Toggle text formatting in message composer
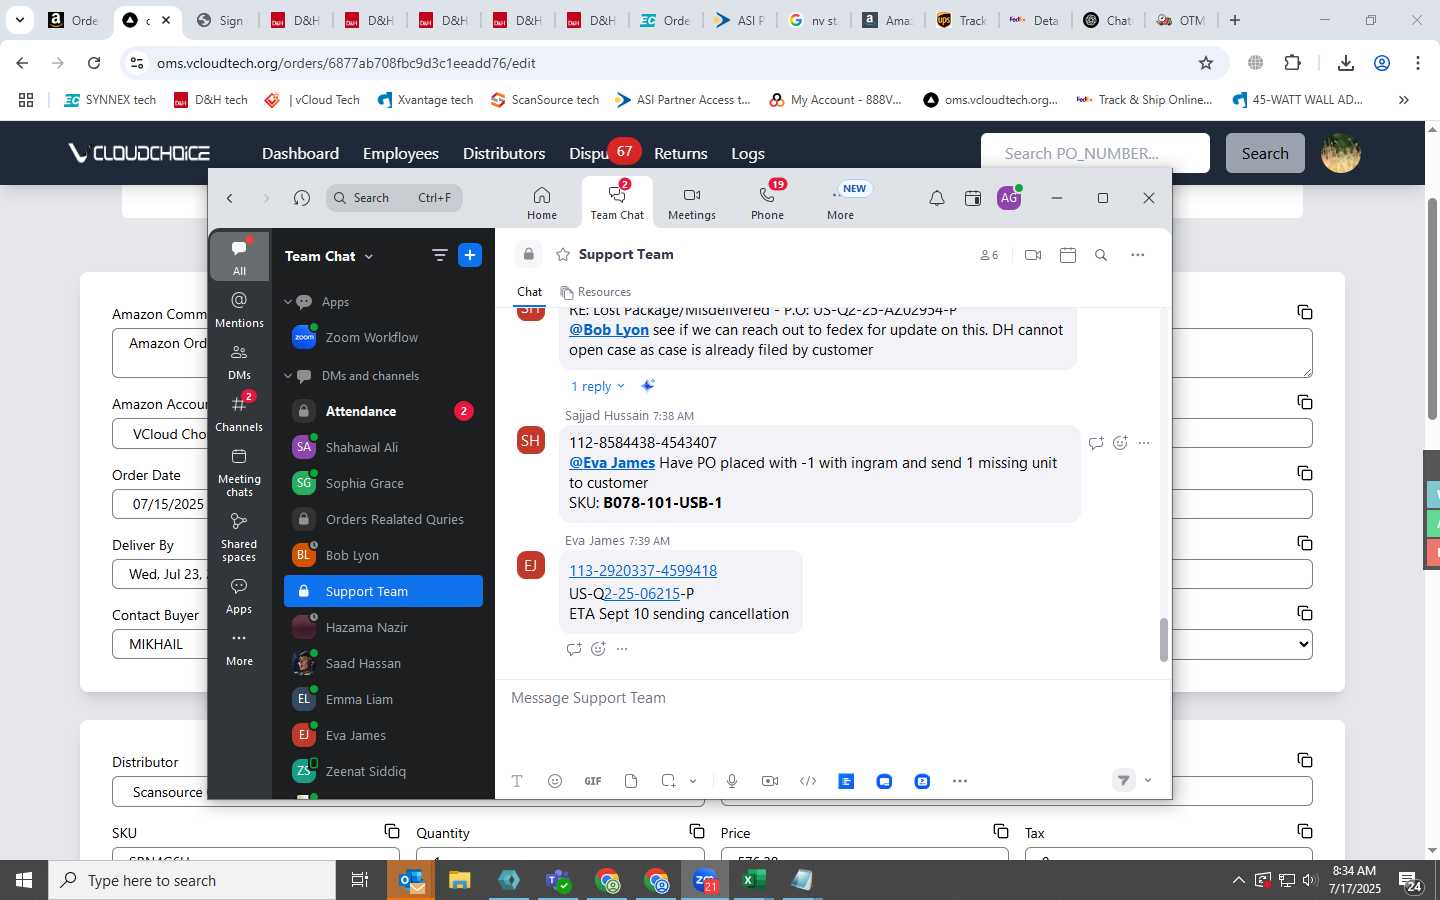The image size is (1440, 900). click(517, 781)
